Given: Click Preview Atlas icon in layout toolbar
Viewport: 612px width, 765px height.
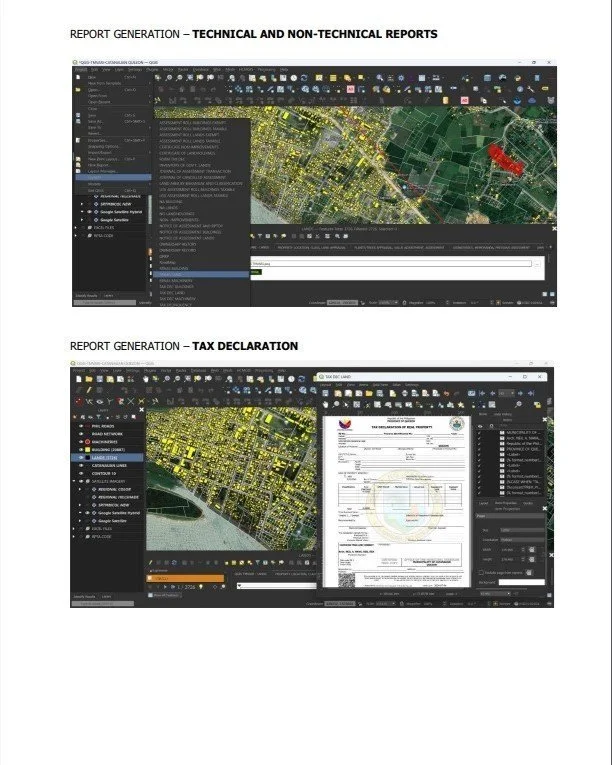Looking at the screenshot, I should pos(471,393).
